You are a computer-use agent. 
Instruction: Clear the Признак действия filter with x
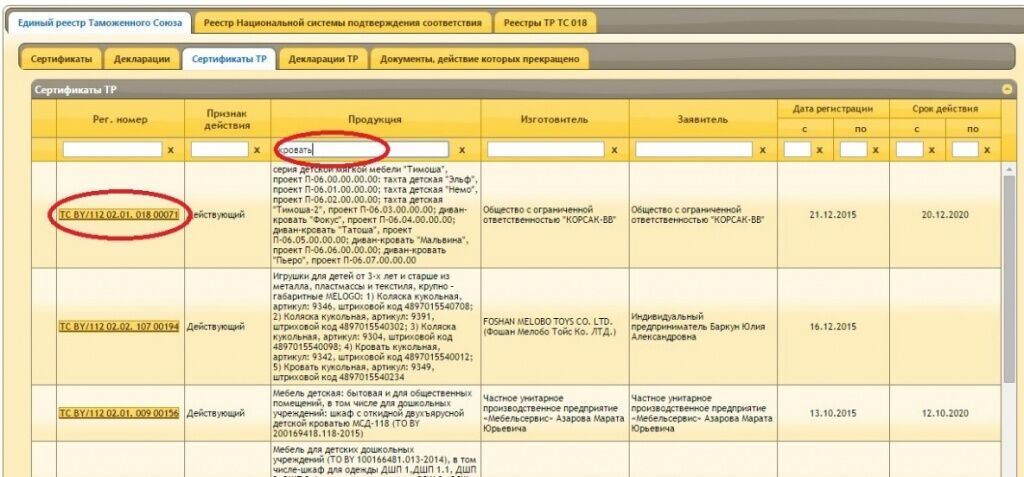(257, 150)
